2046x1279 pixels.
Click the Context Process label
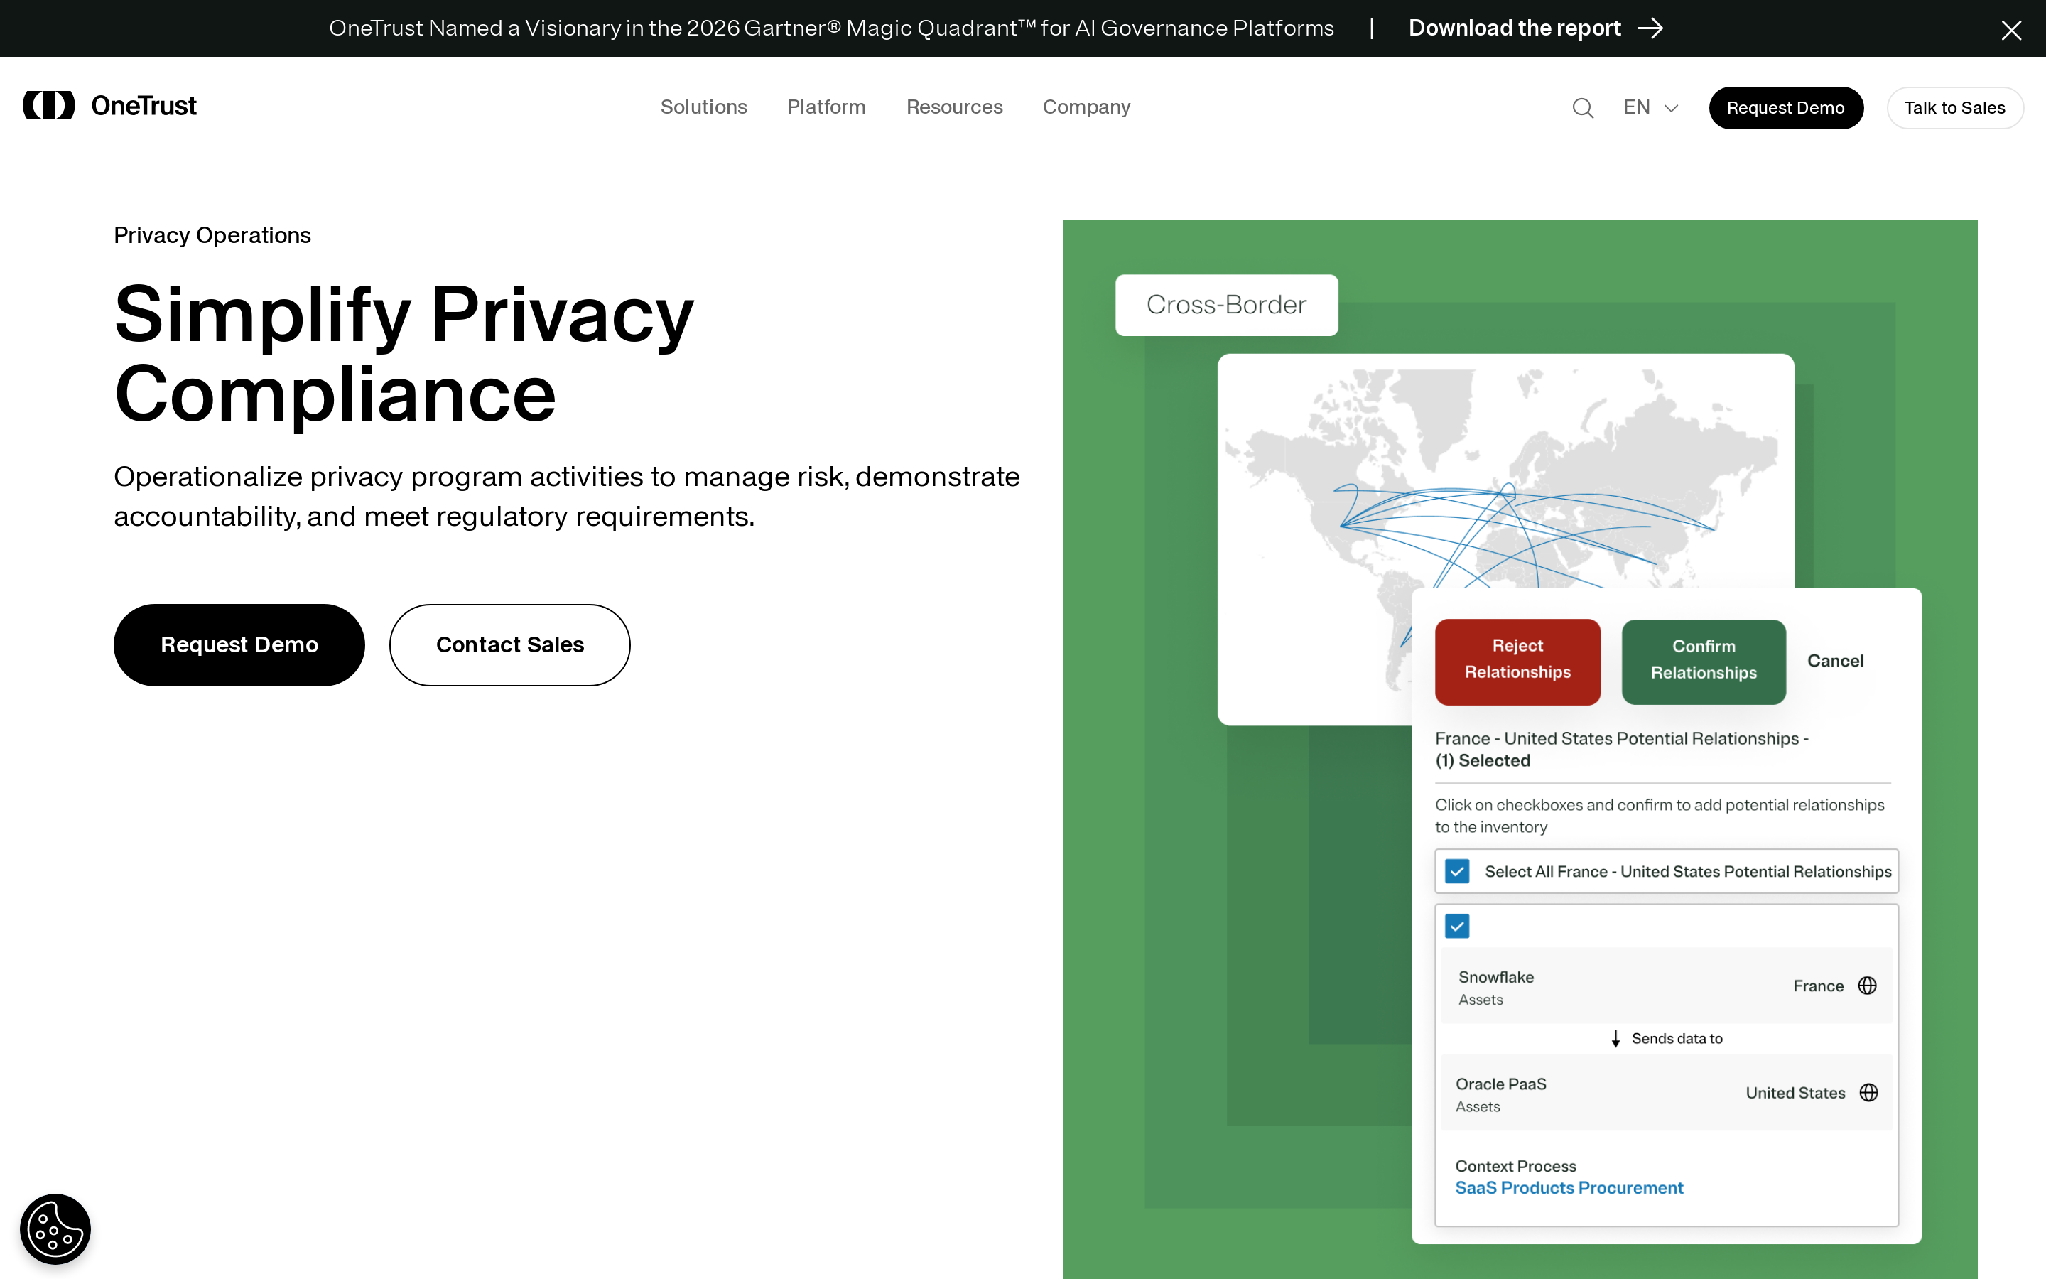click(1515, 1166)
